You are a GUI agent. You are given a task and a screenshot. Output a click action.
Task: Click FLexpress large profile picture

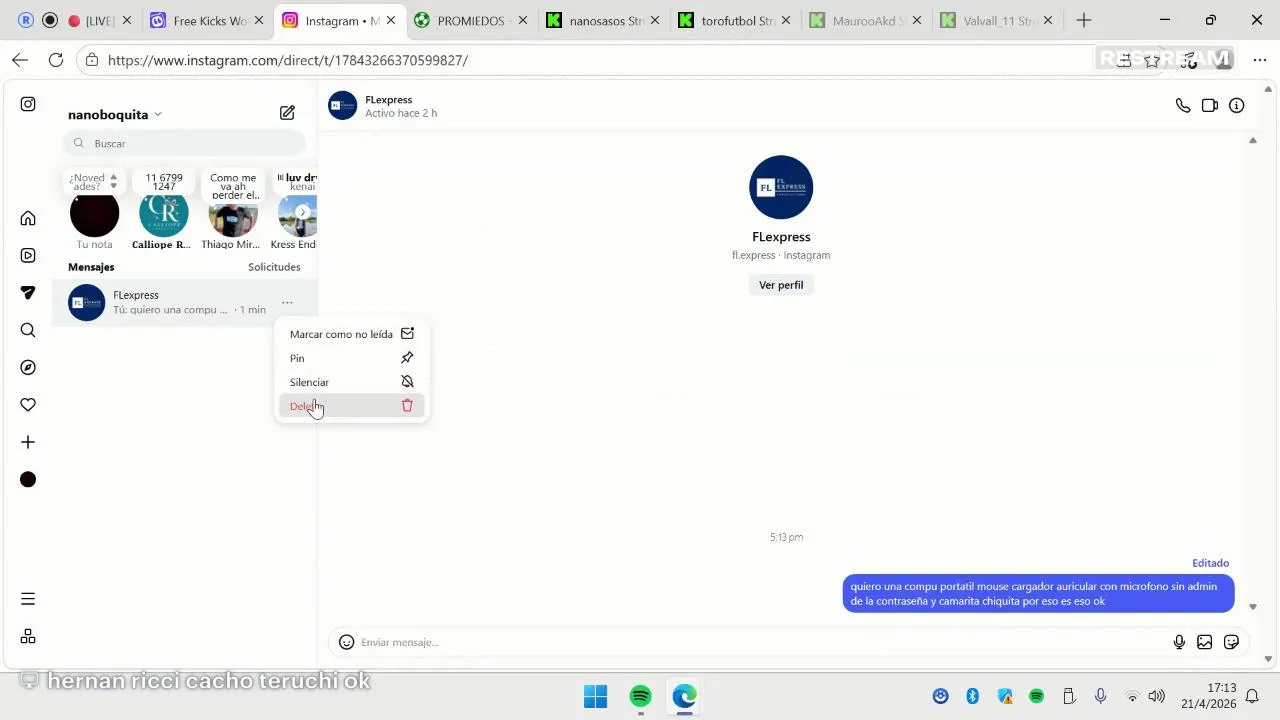[781, 187]
